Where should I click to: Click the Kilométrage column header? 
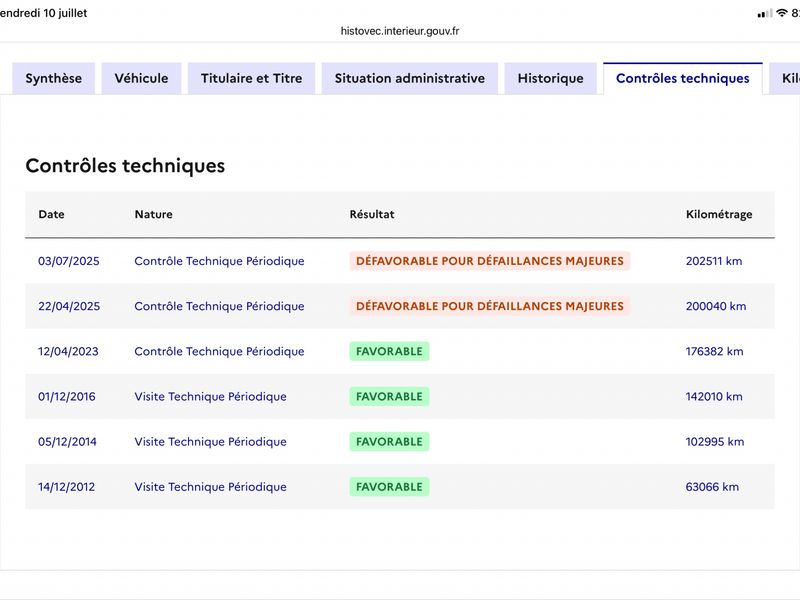[x=719, y=214]
